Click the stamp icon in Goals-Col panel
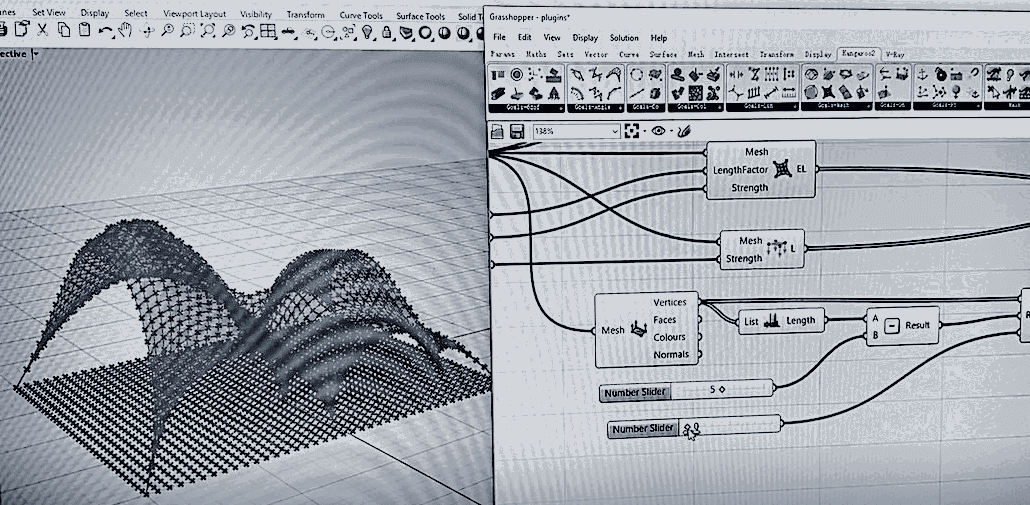Image resolution: width=1030 pixels, height=505 pixels. (x=679, y=74)
